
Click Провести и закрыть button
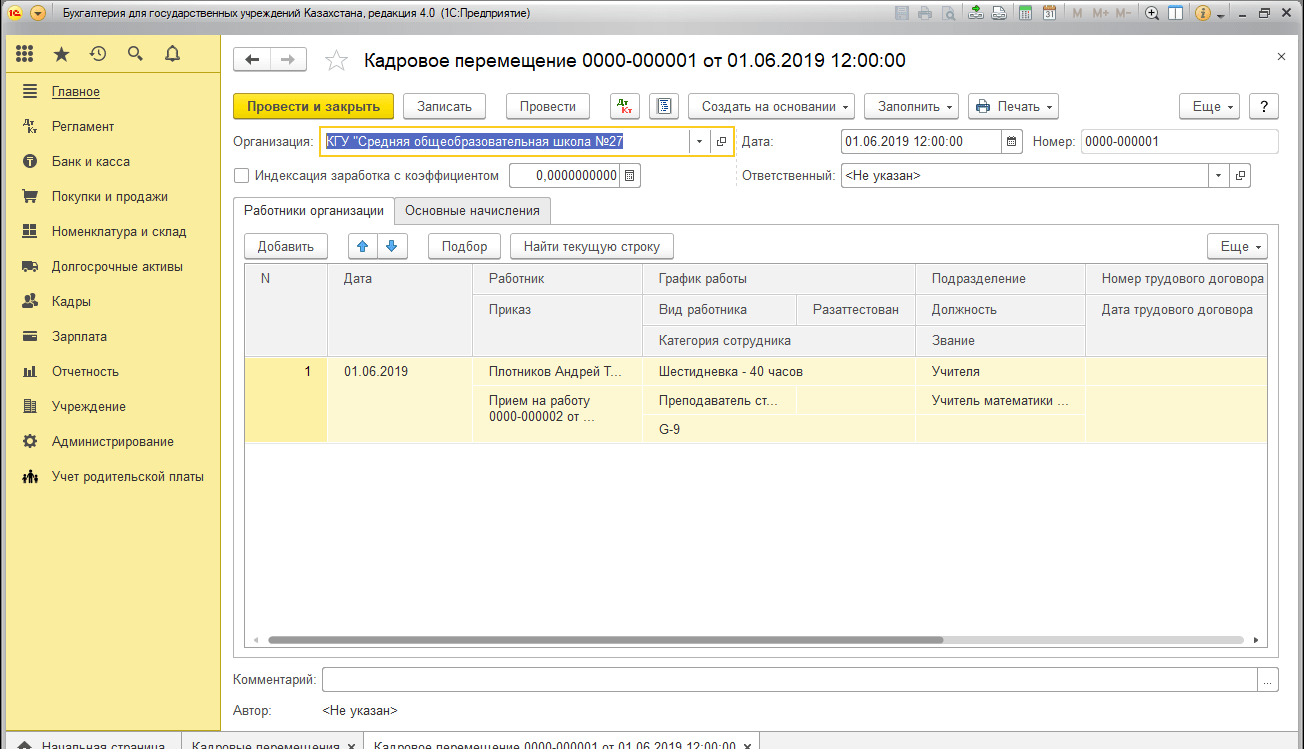313,107
